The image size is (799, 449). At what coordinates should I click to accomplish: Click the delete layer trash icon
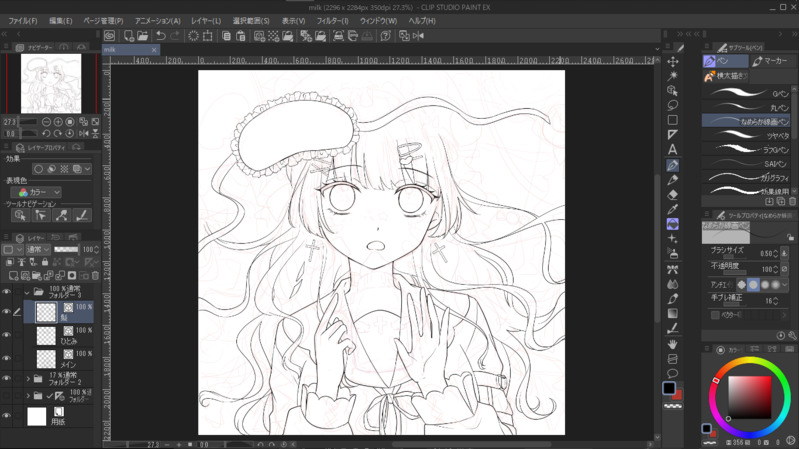tap(95, 276)
